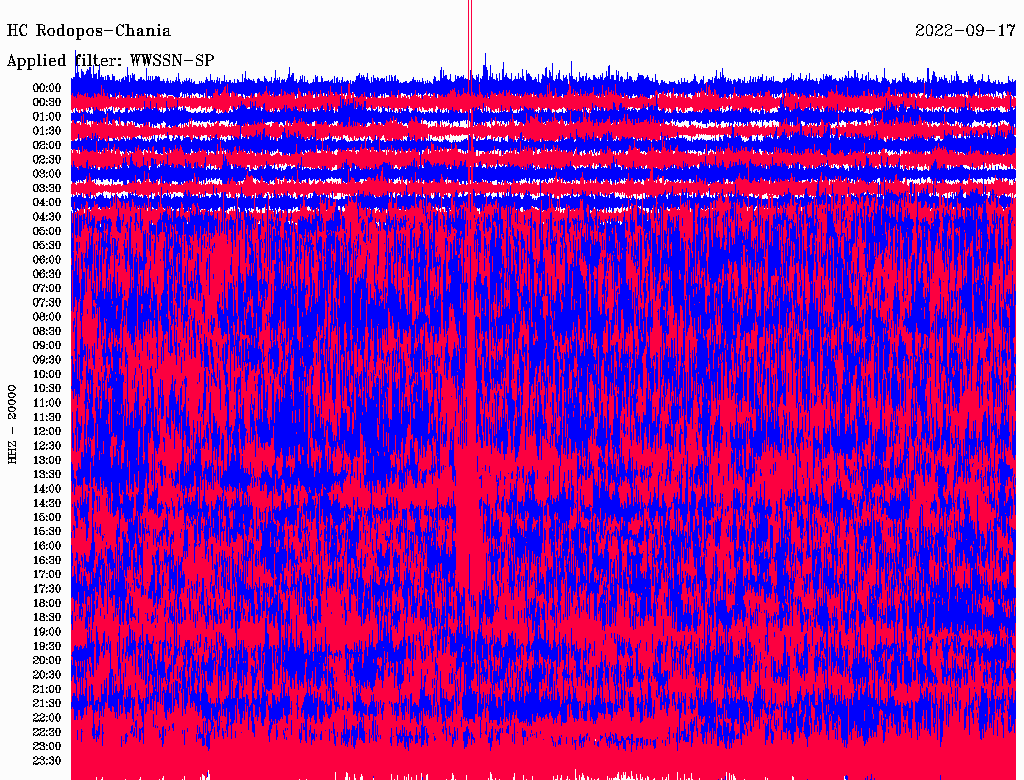Click the HHZ - 20000 axis label

13,423
